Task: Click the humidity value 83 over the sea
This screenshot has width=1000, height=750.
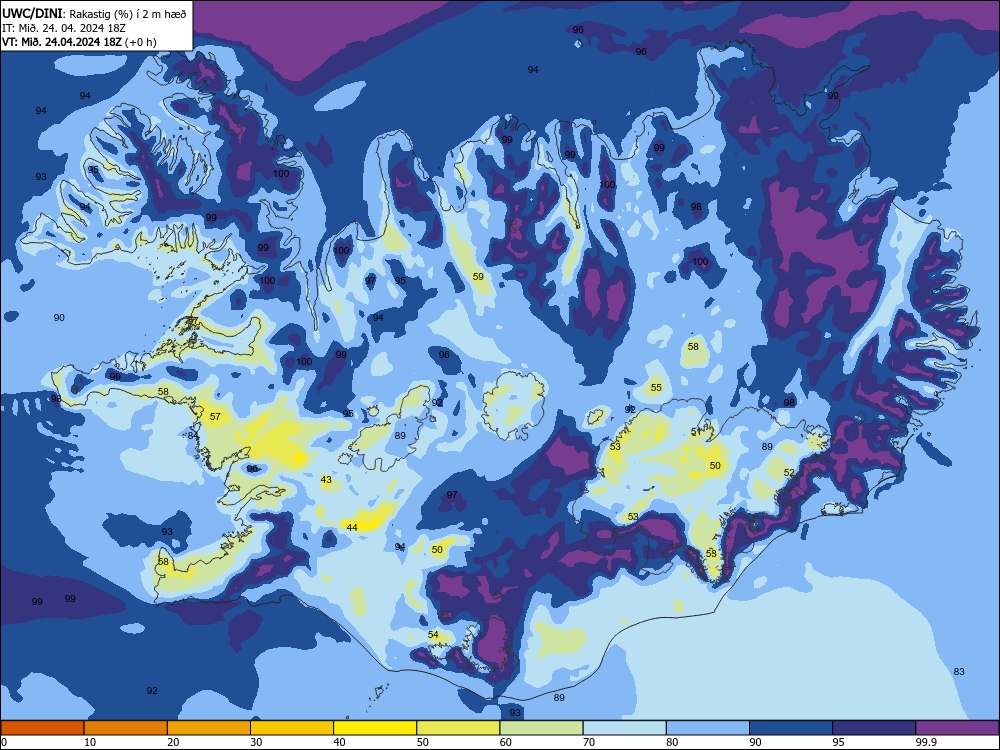Action: pyautogui.click(x=959, y=672)
